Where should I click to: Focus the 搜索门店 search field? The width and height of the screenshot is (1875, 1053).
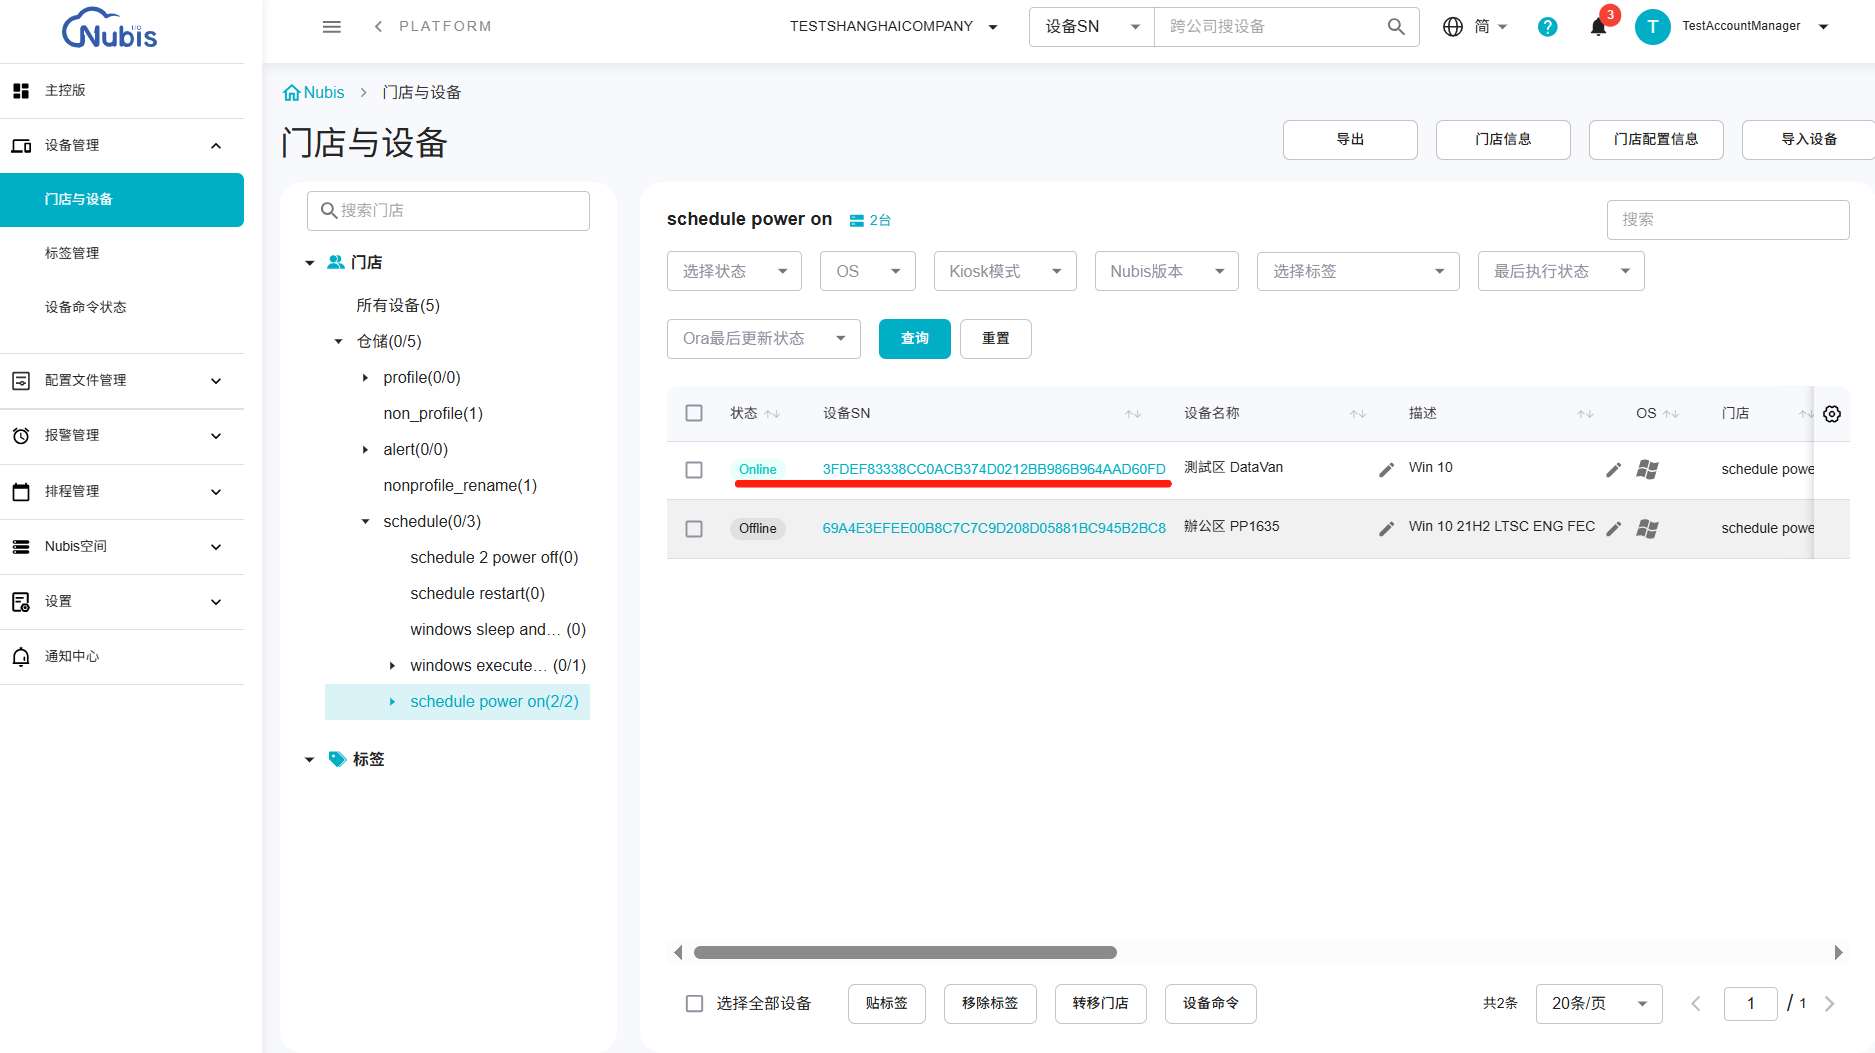tap(448, 211)
